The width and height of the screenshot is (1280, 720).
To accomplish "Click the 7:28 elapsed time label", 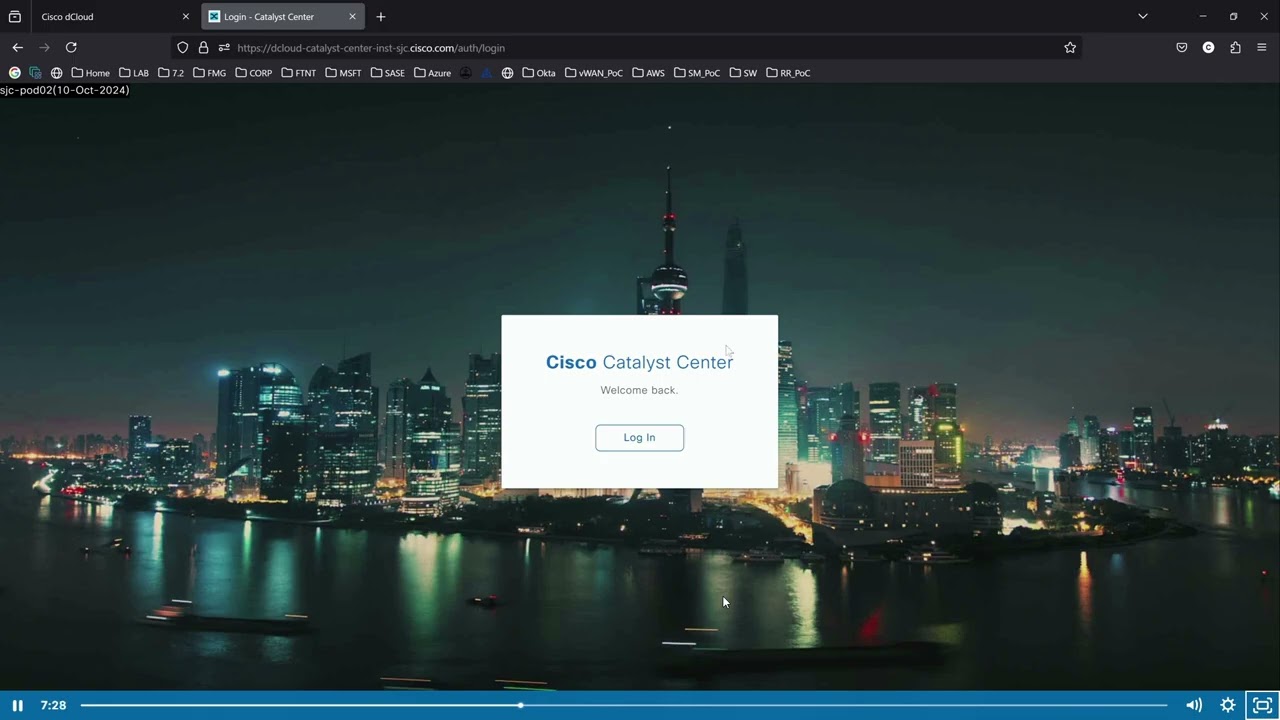I will (x=53, y=705).
